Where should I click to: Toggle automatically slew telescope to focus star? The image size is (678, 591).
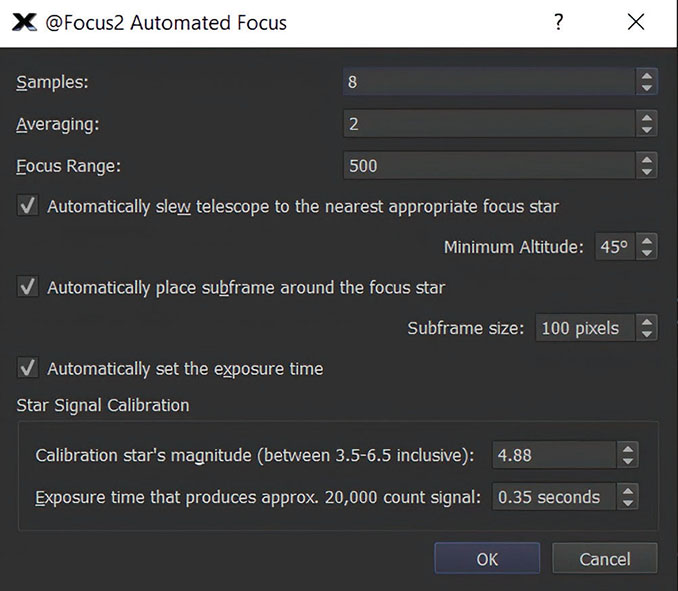28,206
